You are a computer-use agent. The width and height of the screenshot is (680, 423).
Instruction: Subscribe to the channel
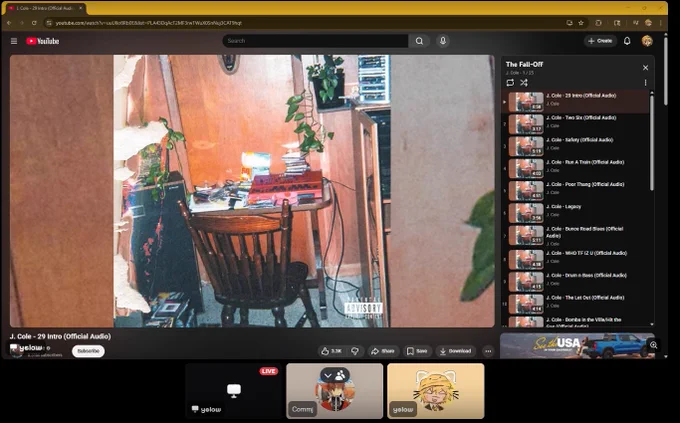(x=88, y=351)
